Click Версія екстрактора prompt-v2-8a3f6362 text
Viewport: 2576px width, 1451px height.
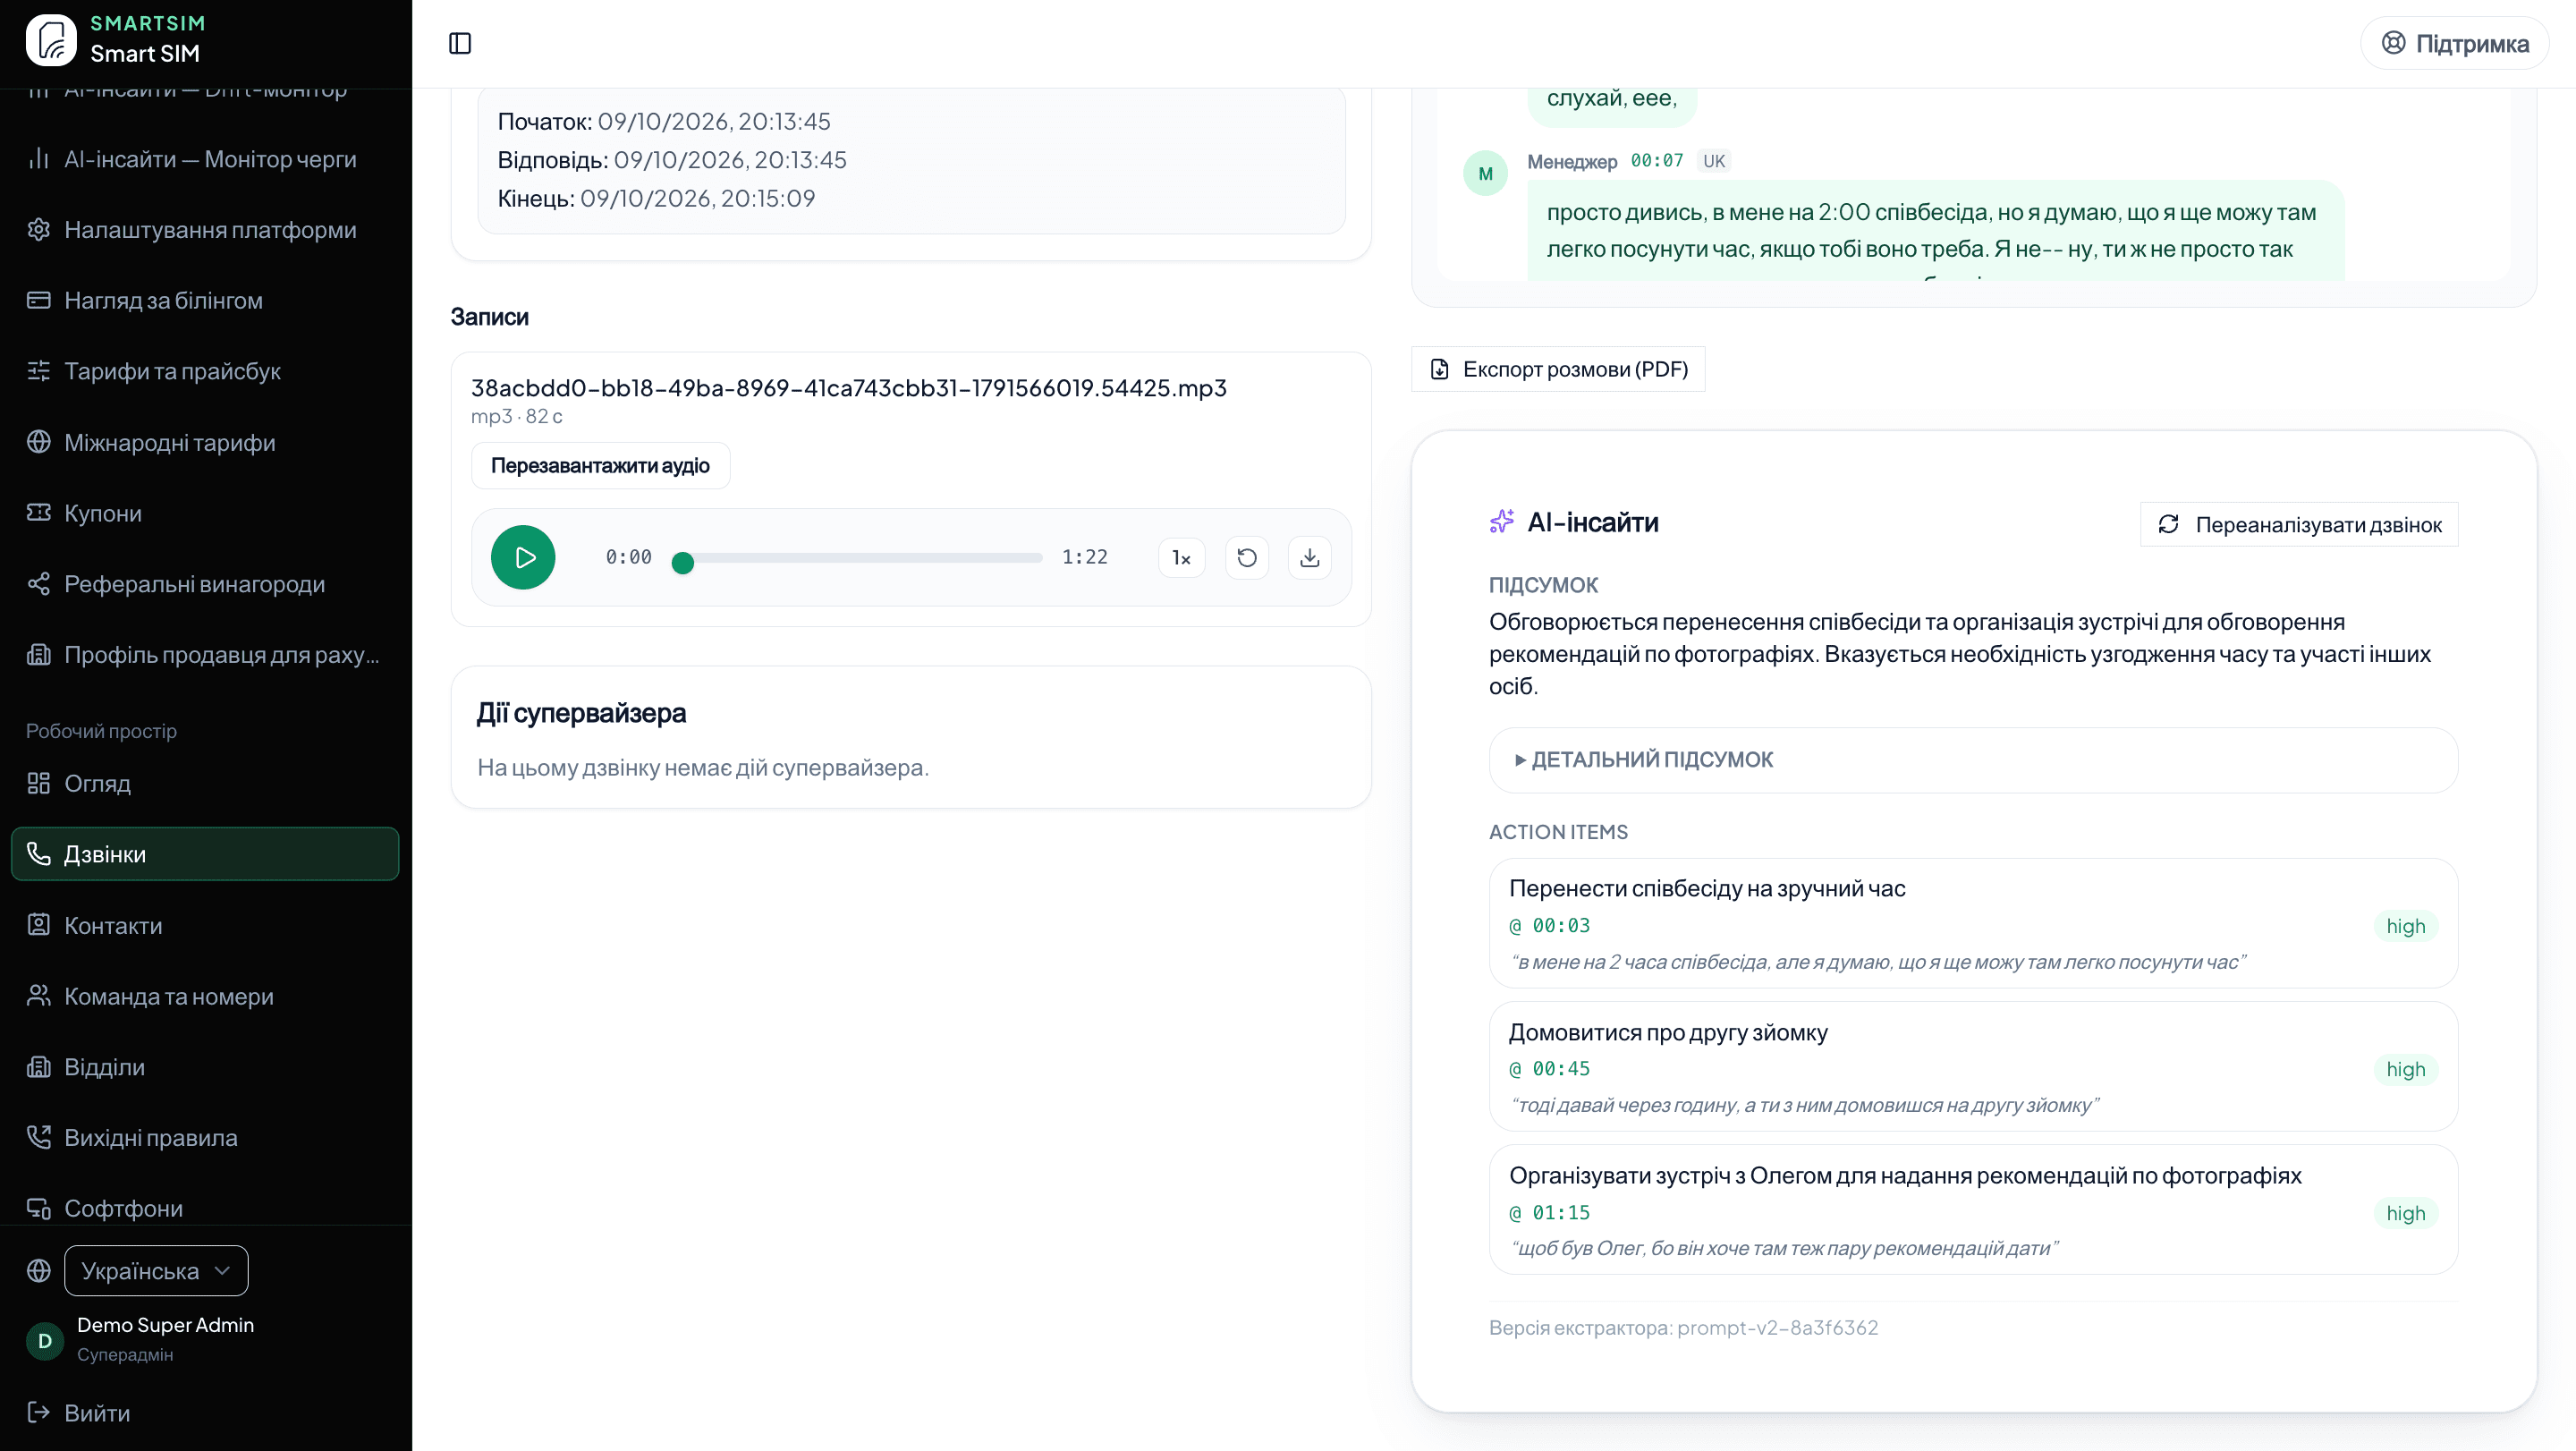pos(1684,1327)
